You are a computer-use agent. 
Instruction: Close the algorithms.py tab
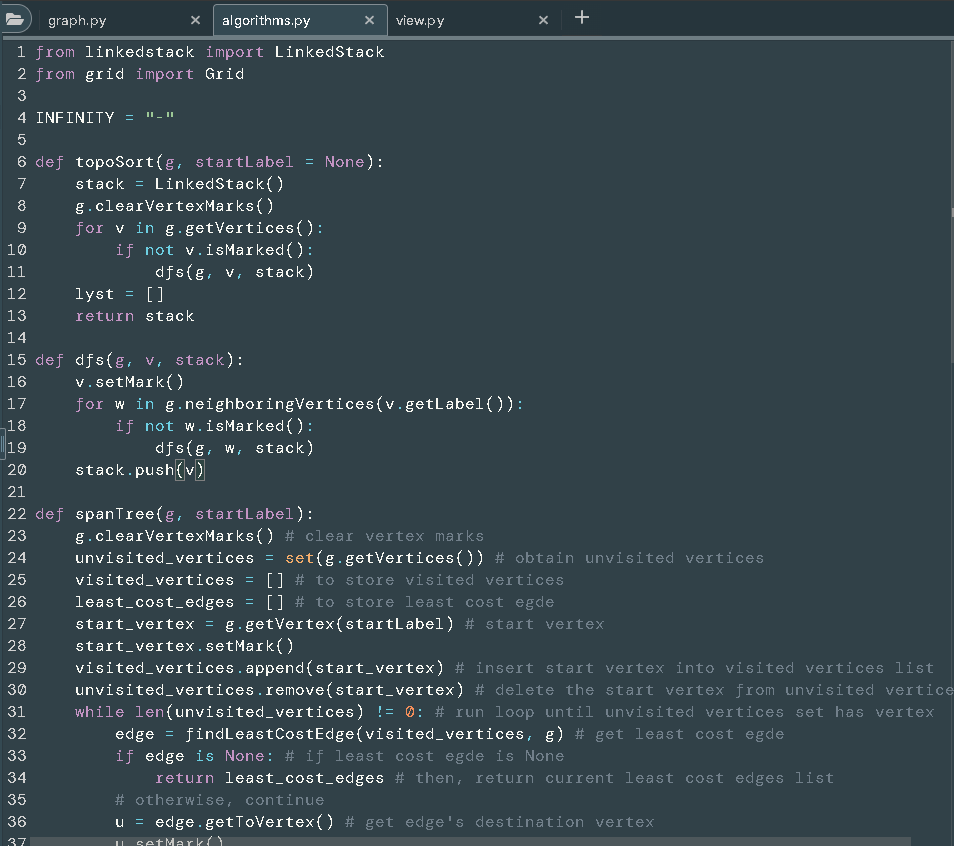tap(370, 19)
